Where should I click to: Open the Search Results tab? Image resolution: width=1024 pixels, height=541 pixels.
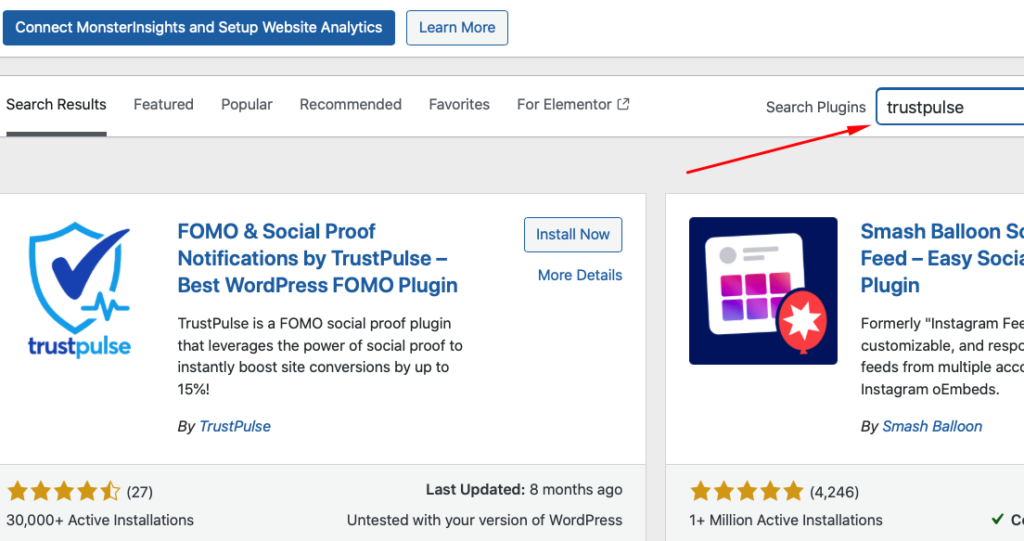(x=56, y=104)
